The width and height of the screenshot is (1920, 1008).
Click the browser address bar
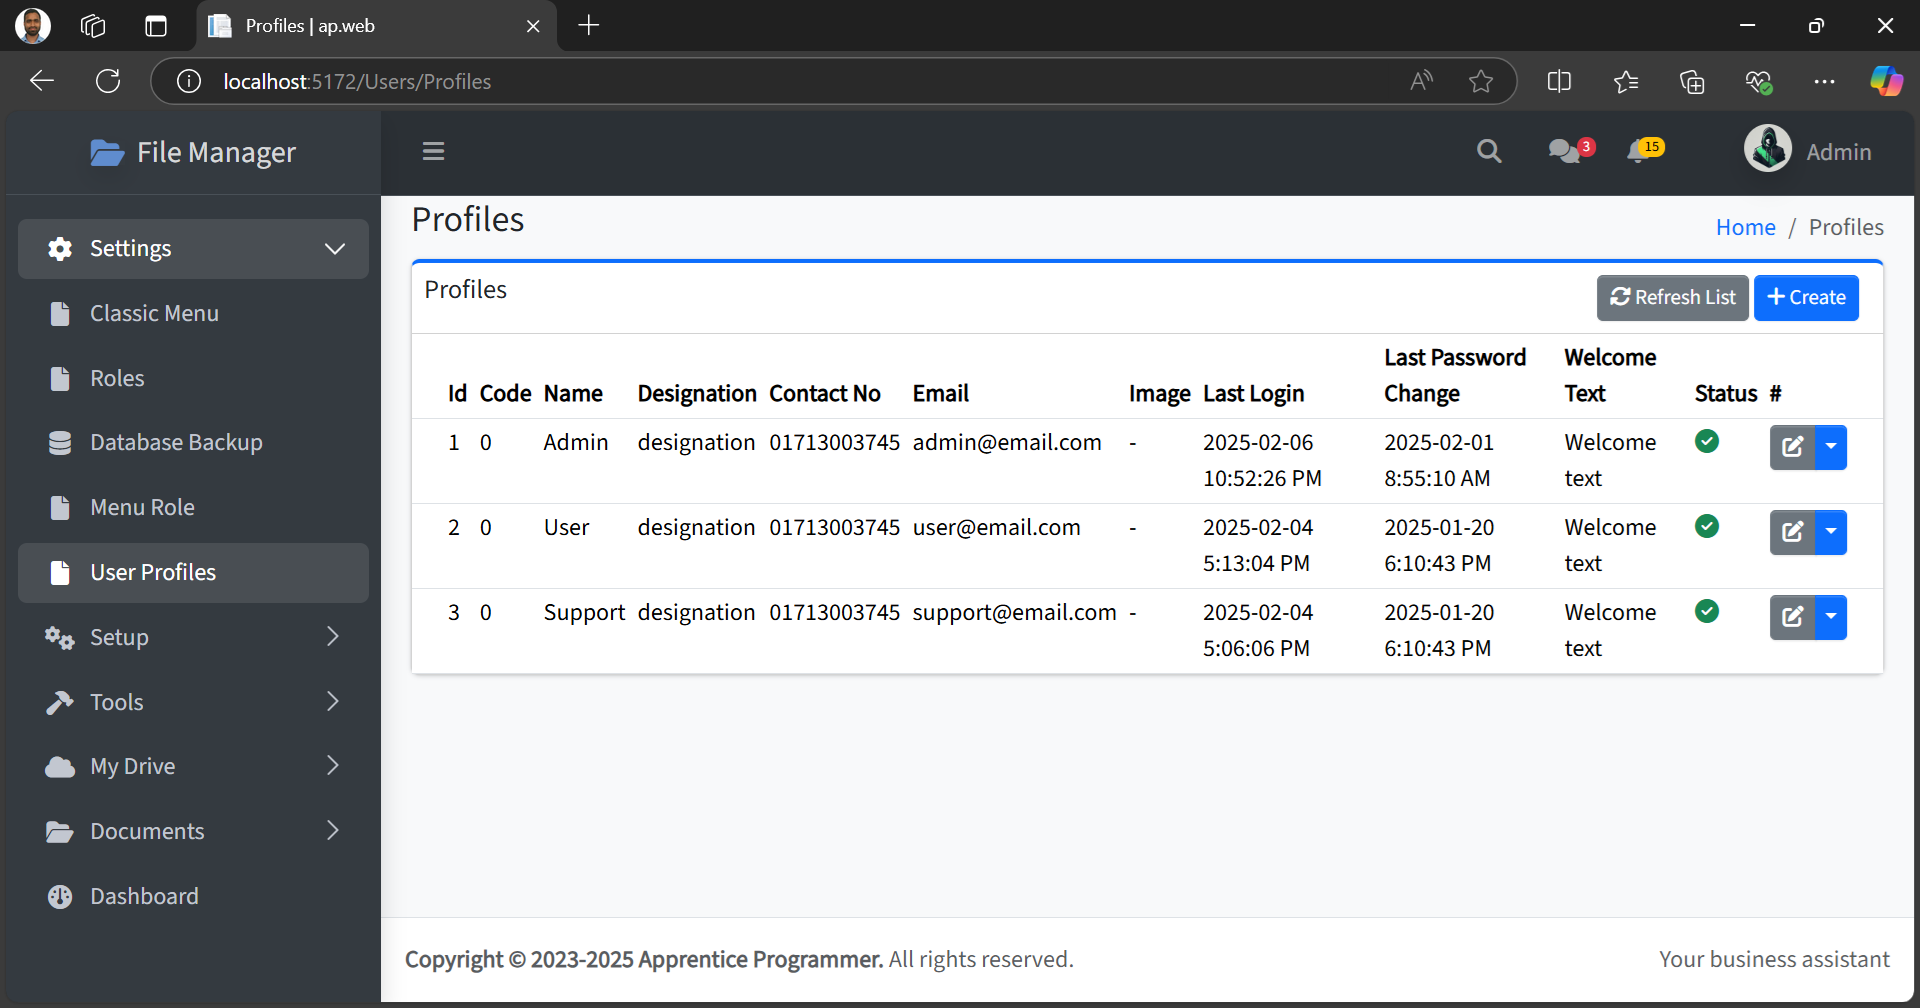(700, 81)
